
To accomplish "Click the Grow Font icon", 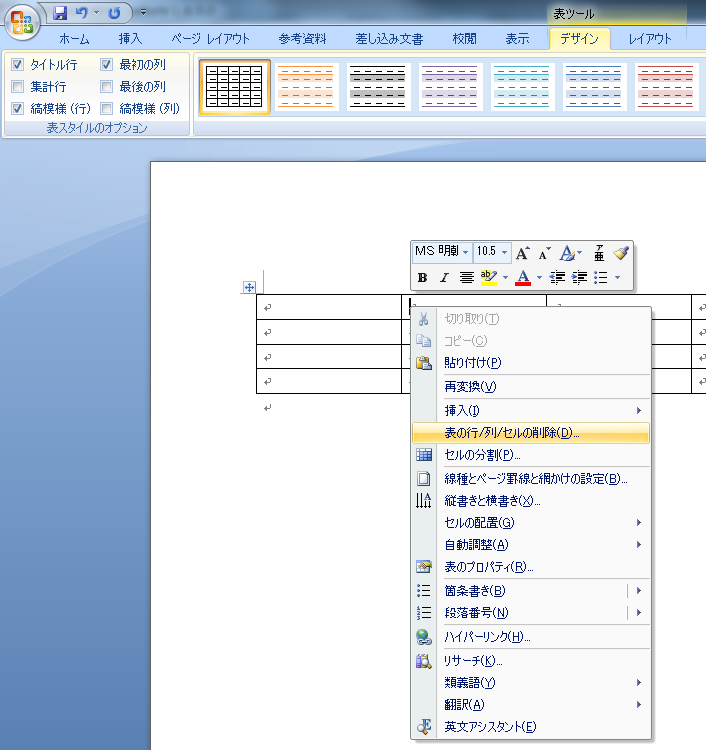I will click(523, 253).
